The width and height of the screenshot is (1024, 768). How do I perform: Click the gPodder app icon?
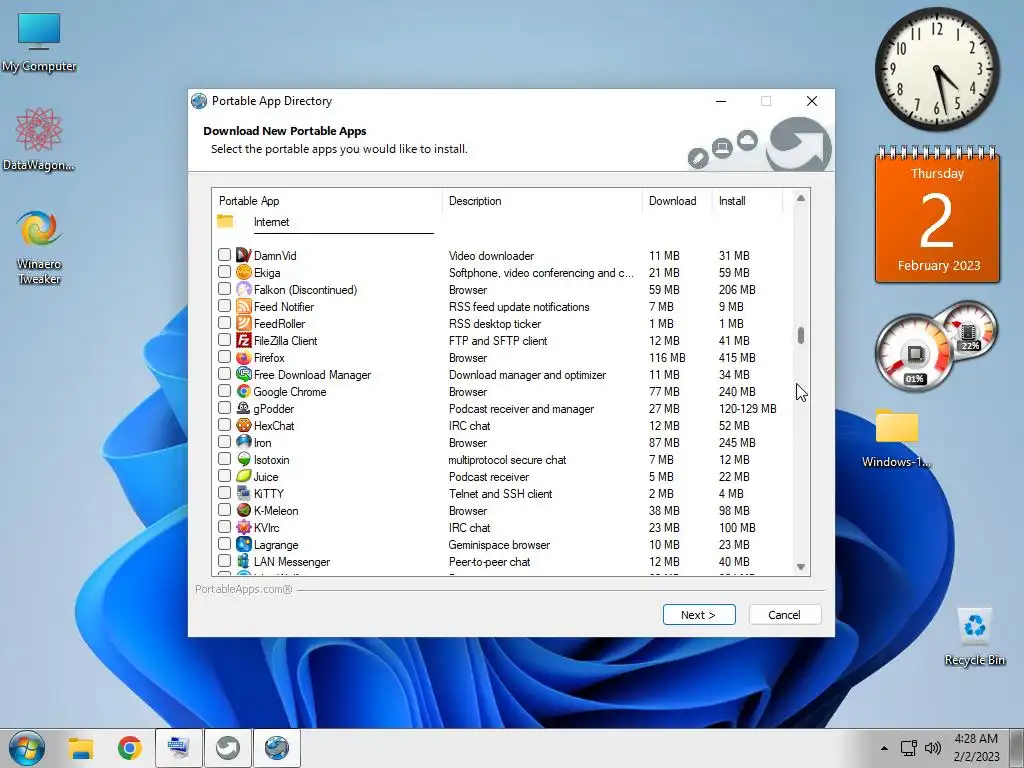(x=244, y=408)
